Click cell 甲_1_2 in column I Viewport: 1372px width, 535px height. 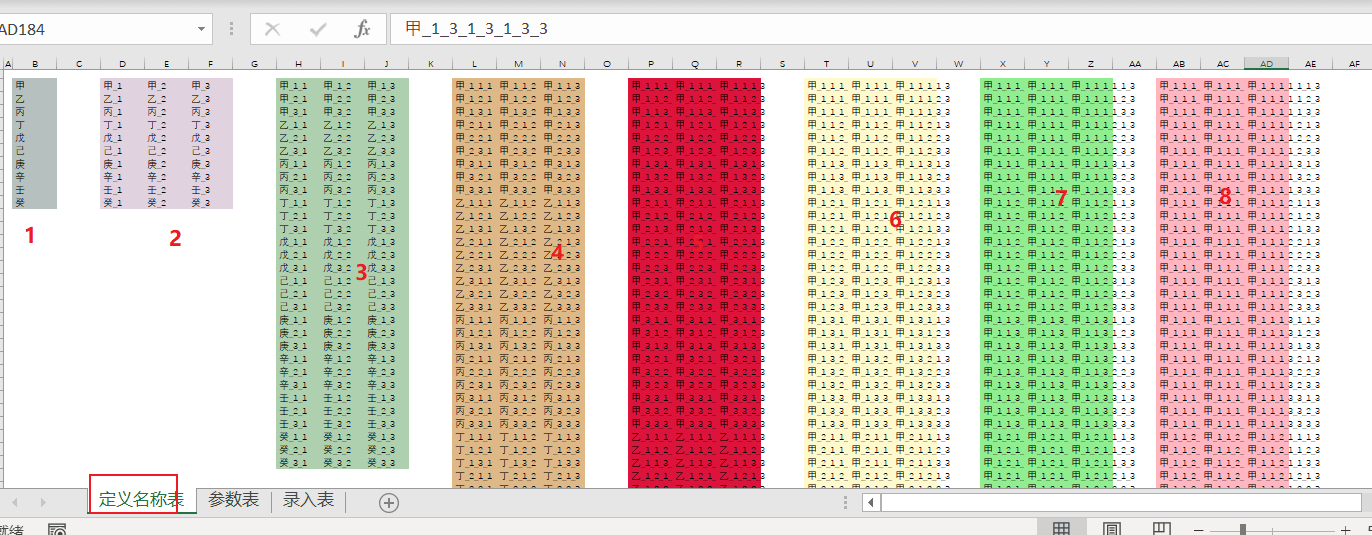342,86
